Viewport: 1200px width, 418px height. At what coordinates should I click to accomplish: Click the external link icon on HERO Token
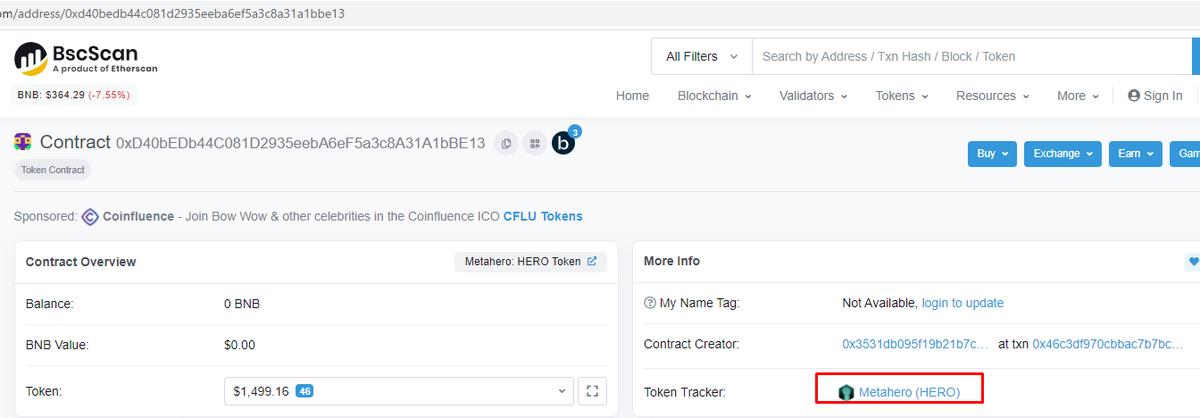pyautogui.click(x=591, y=262)
